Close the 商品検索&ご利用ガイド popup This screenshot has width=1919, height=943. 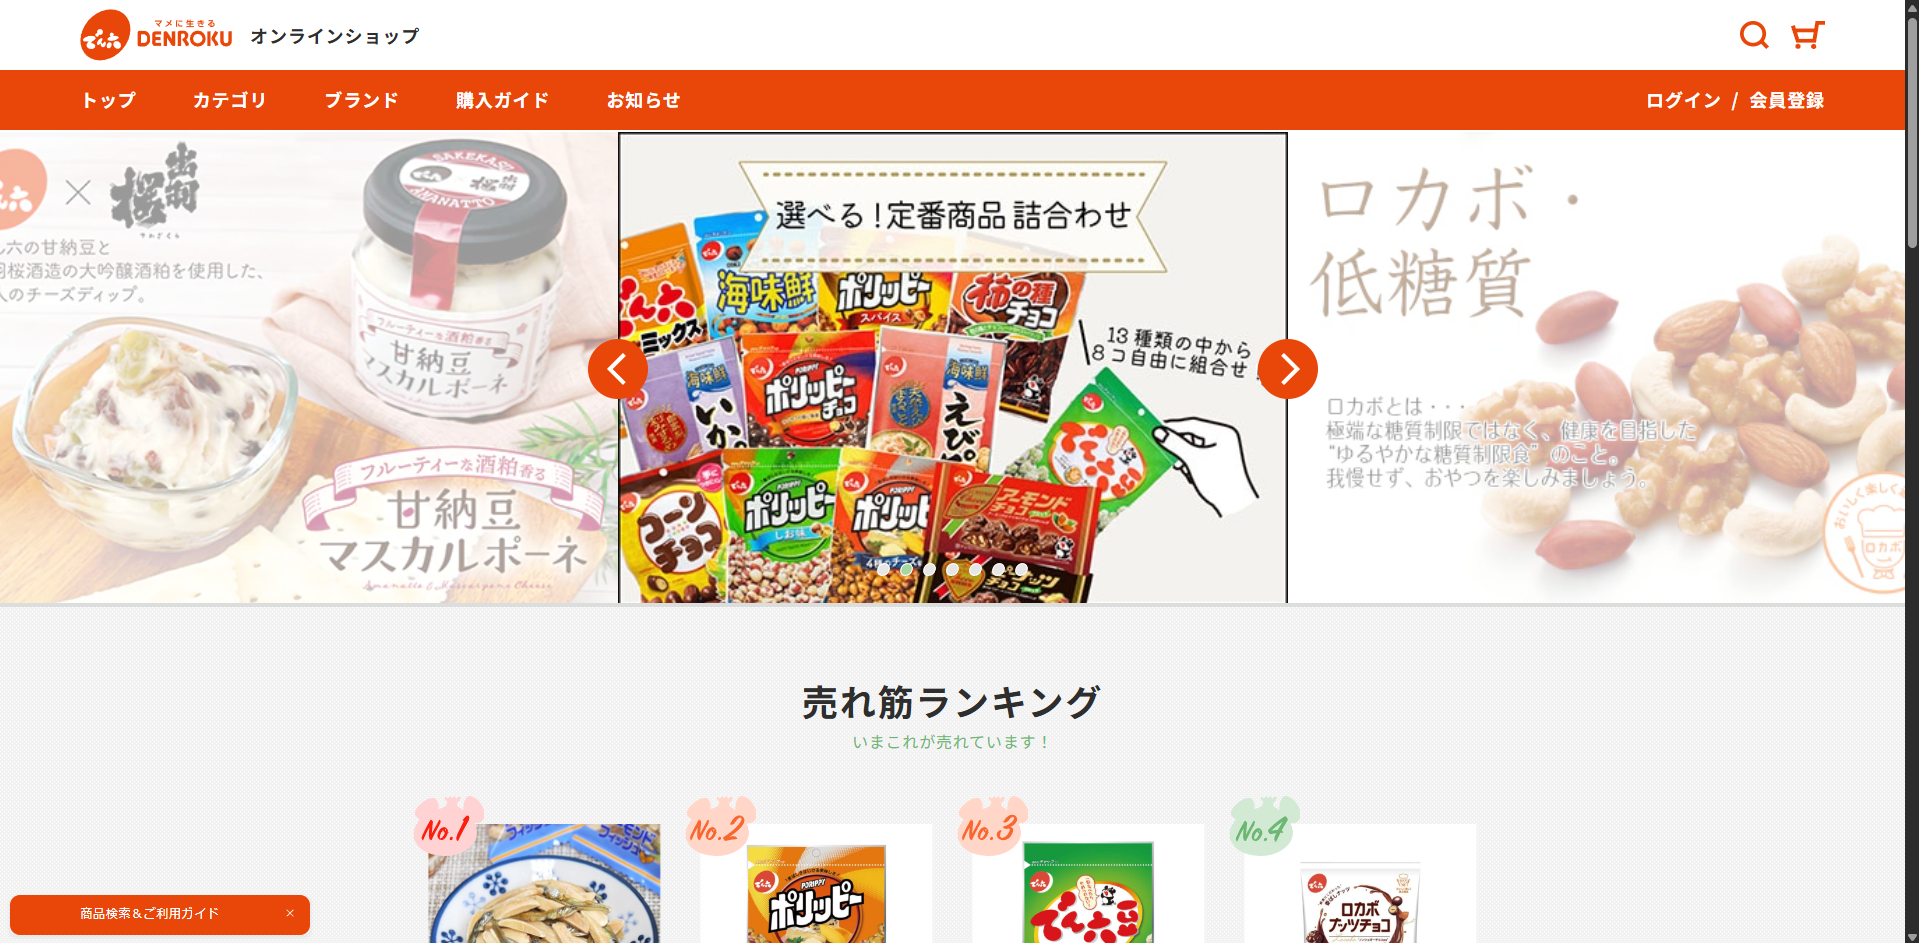coord(290,913)
